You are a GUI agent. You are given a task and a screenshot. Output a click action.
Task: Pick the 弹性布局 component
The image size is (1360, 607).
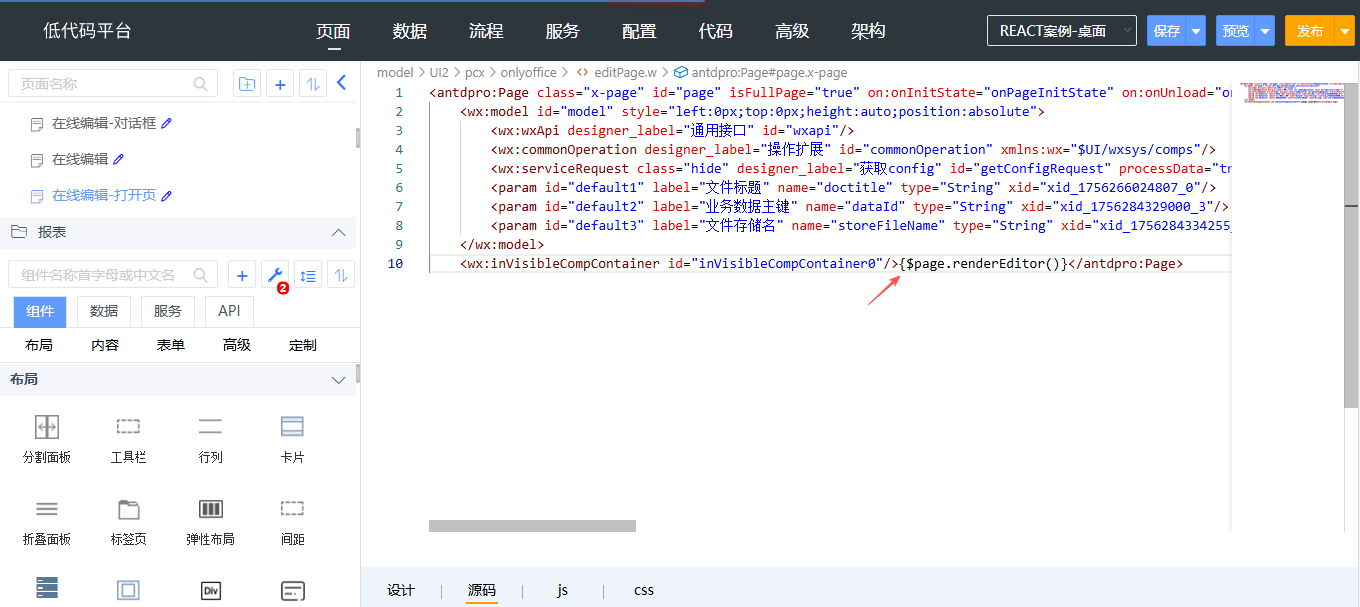(210, 520)
